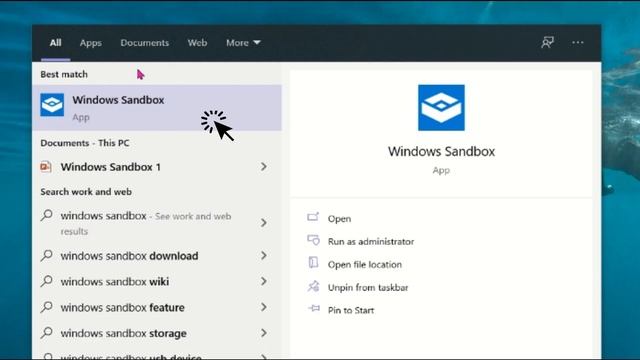This screenshot has height=360, width=640.
Task: Select the windows sandbox See work and web results entry
Action: (157, 222)
